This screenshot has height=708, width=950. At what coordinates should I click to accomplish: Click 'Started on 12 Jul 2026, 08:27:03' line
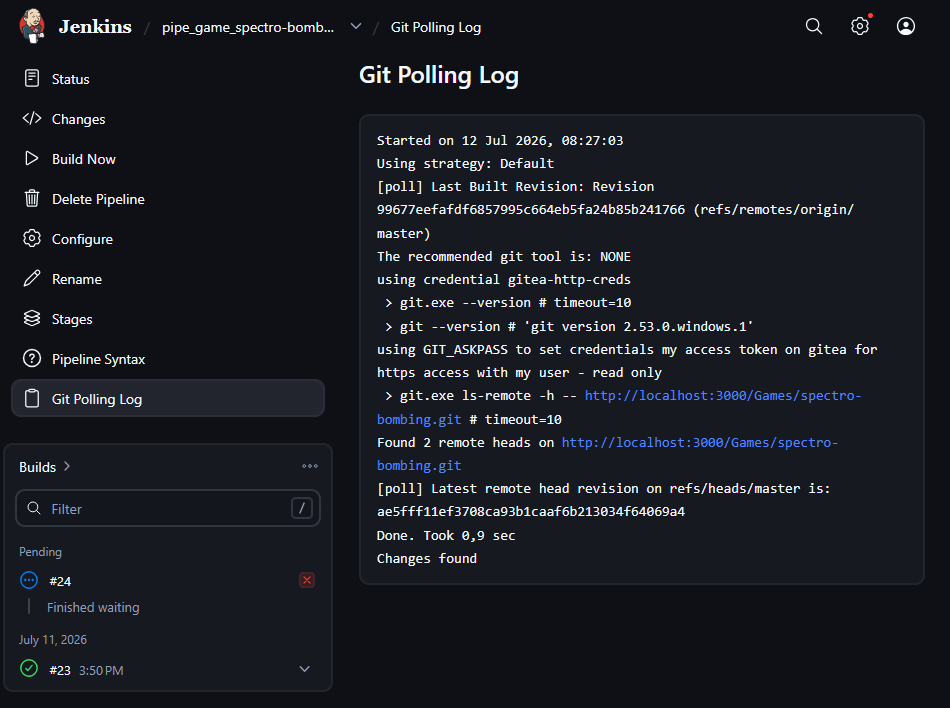point(500,141)
